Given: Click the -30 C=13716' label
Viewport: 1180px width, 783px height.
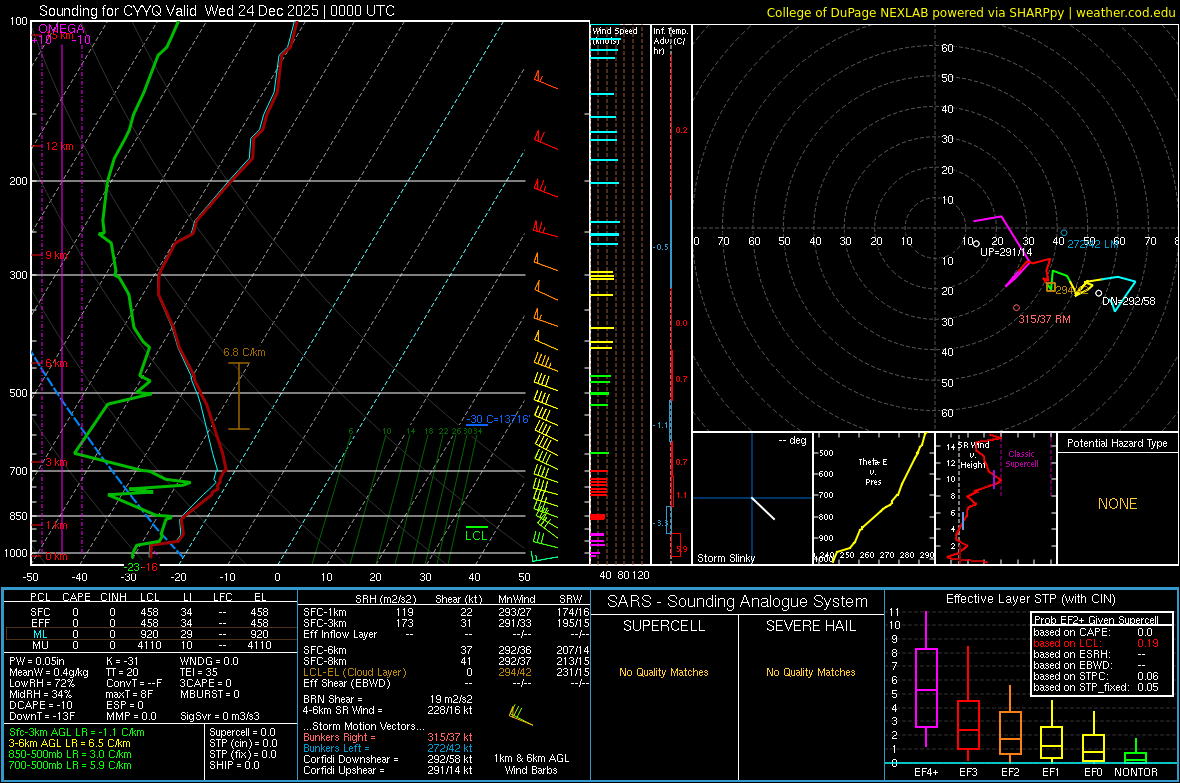Looking at the screenshot, I should [497, 419].
